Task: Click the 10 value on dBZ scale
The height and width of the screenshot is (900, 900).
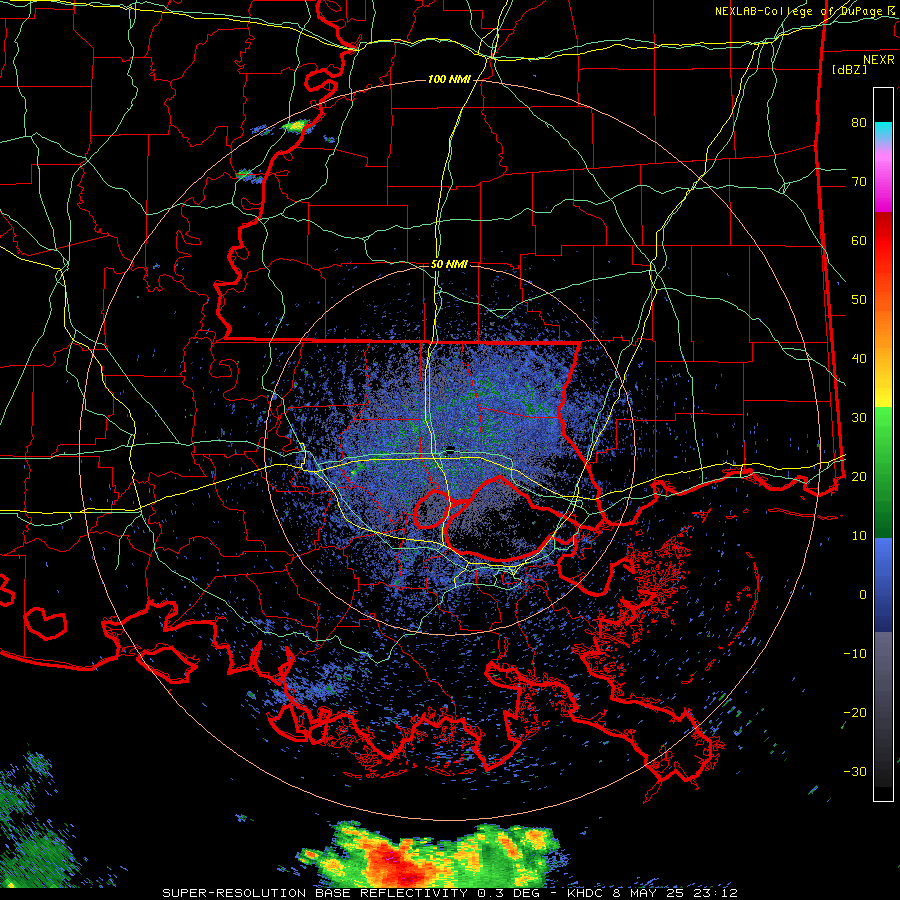Action: click(859, 536)
